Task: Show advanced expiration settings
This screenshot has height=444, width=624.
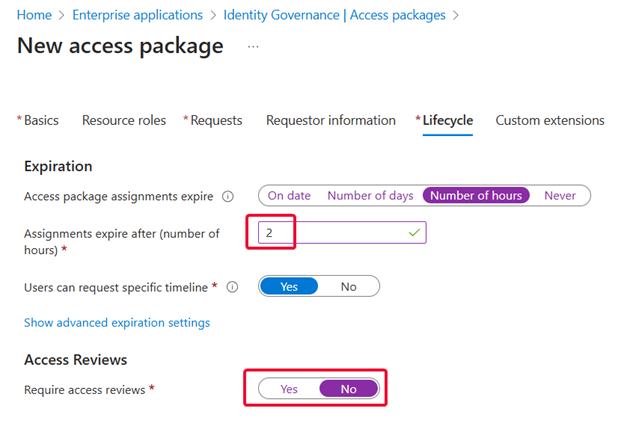Action: coord(117,322)
